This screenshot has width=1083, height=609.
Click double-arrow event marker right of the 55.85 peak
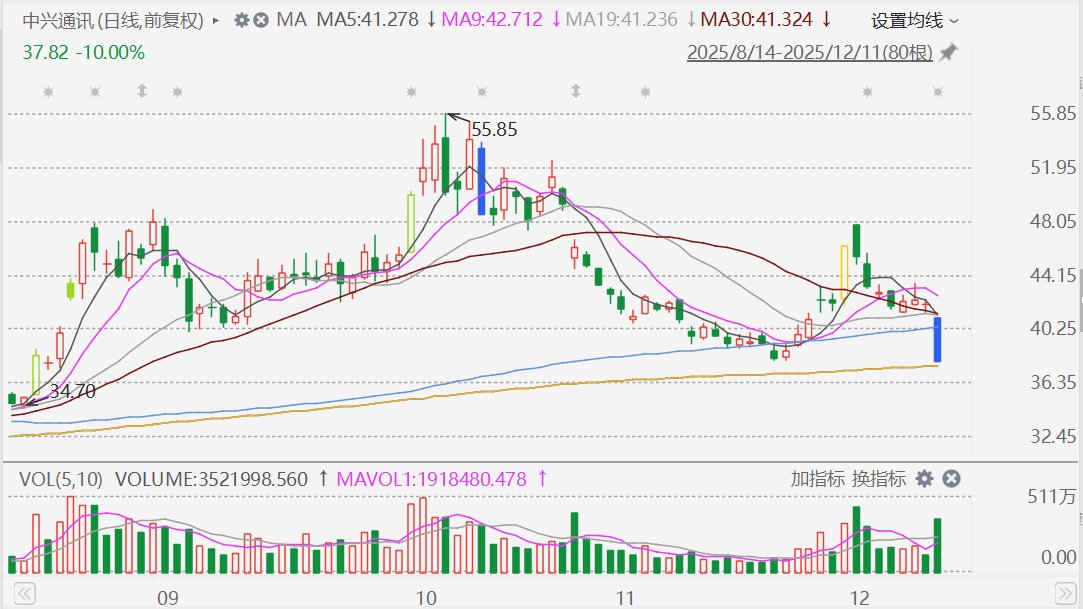pos(576,92)
